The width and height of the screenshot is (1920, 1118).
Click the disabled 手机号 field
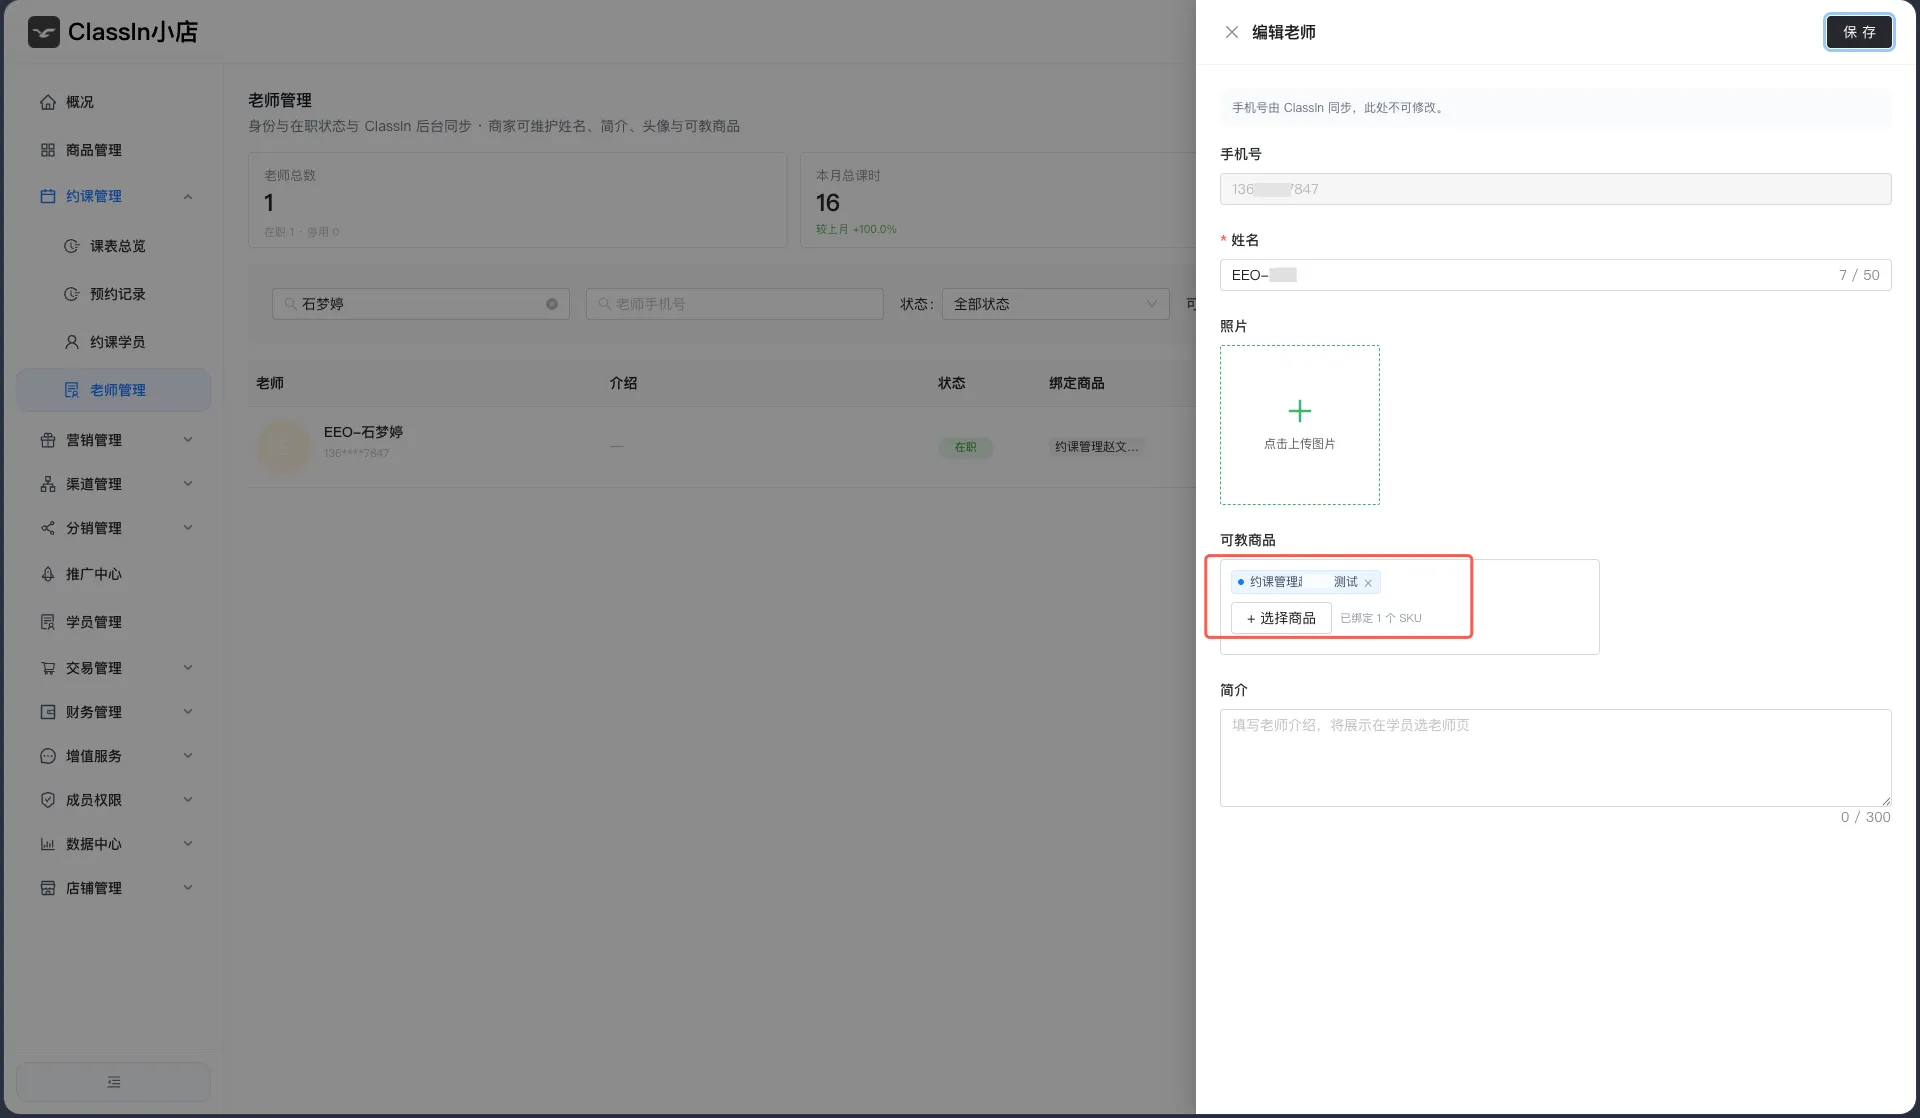coord(1555,189)
